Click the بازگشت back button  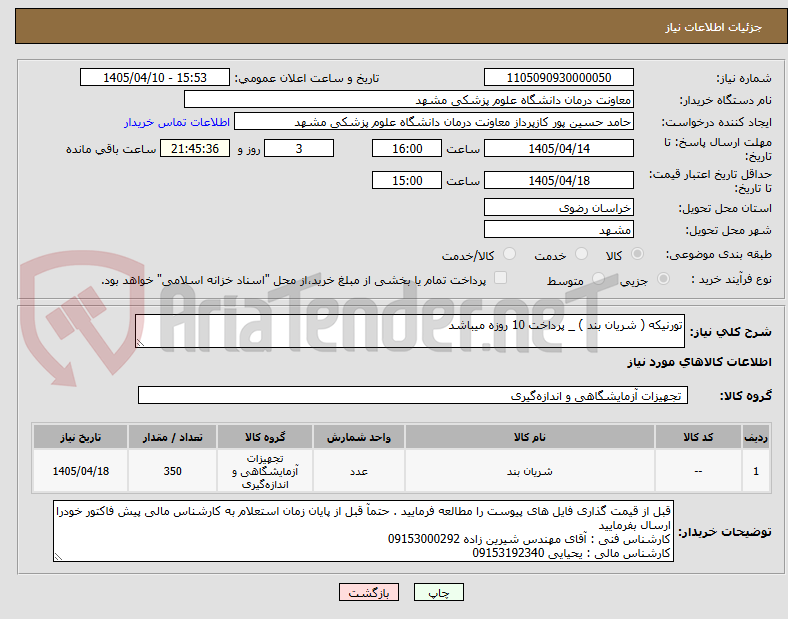[x=369, y=592]
